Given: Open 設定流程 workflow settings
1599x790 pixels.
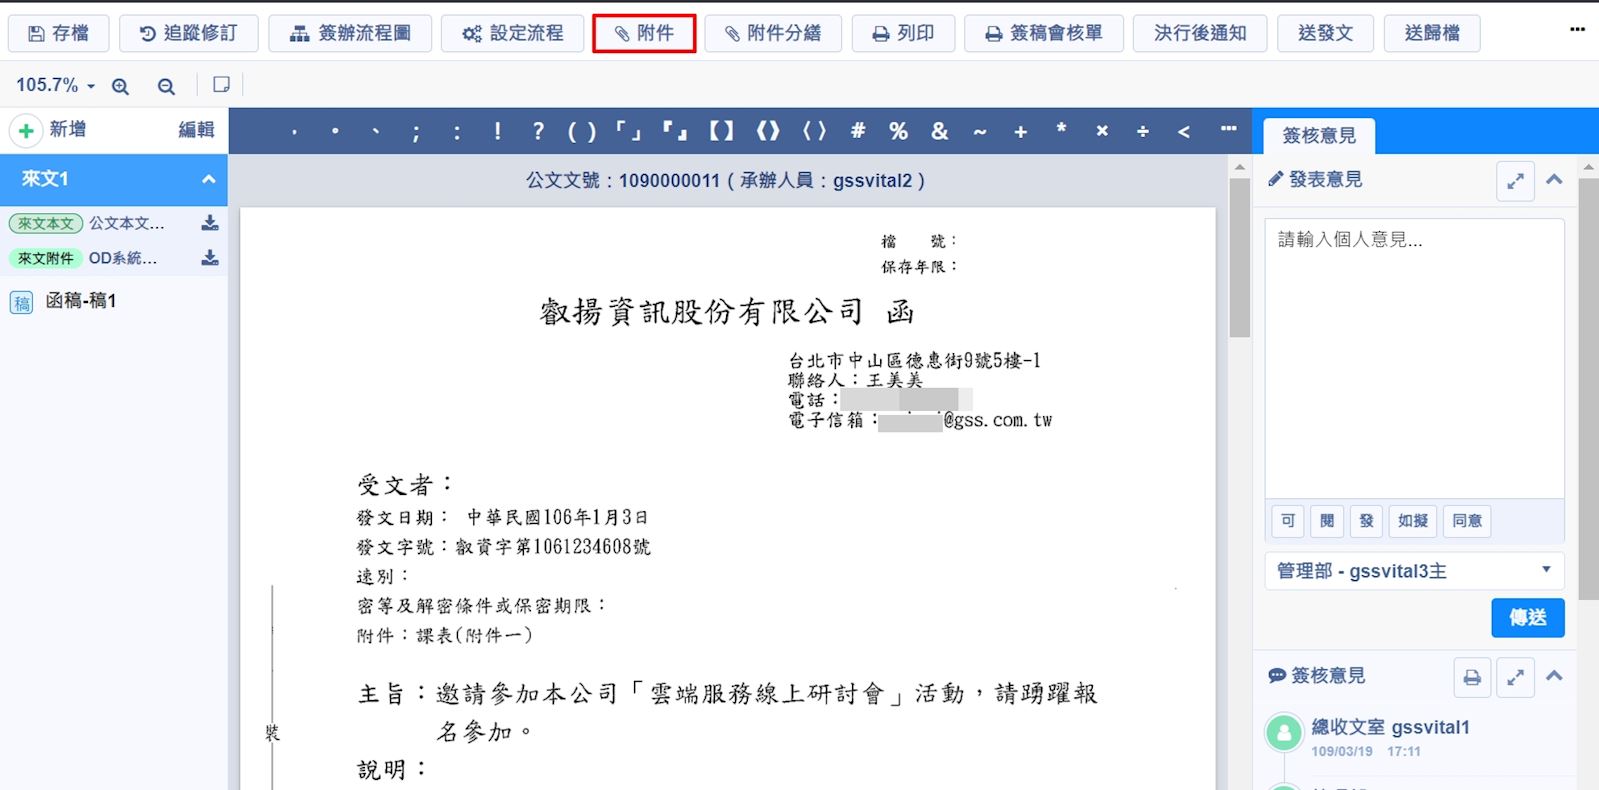Looking at the screenshot, I should [x=512, y=33].
